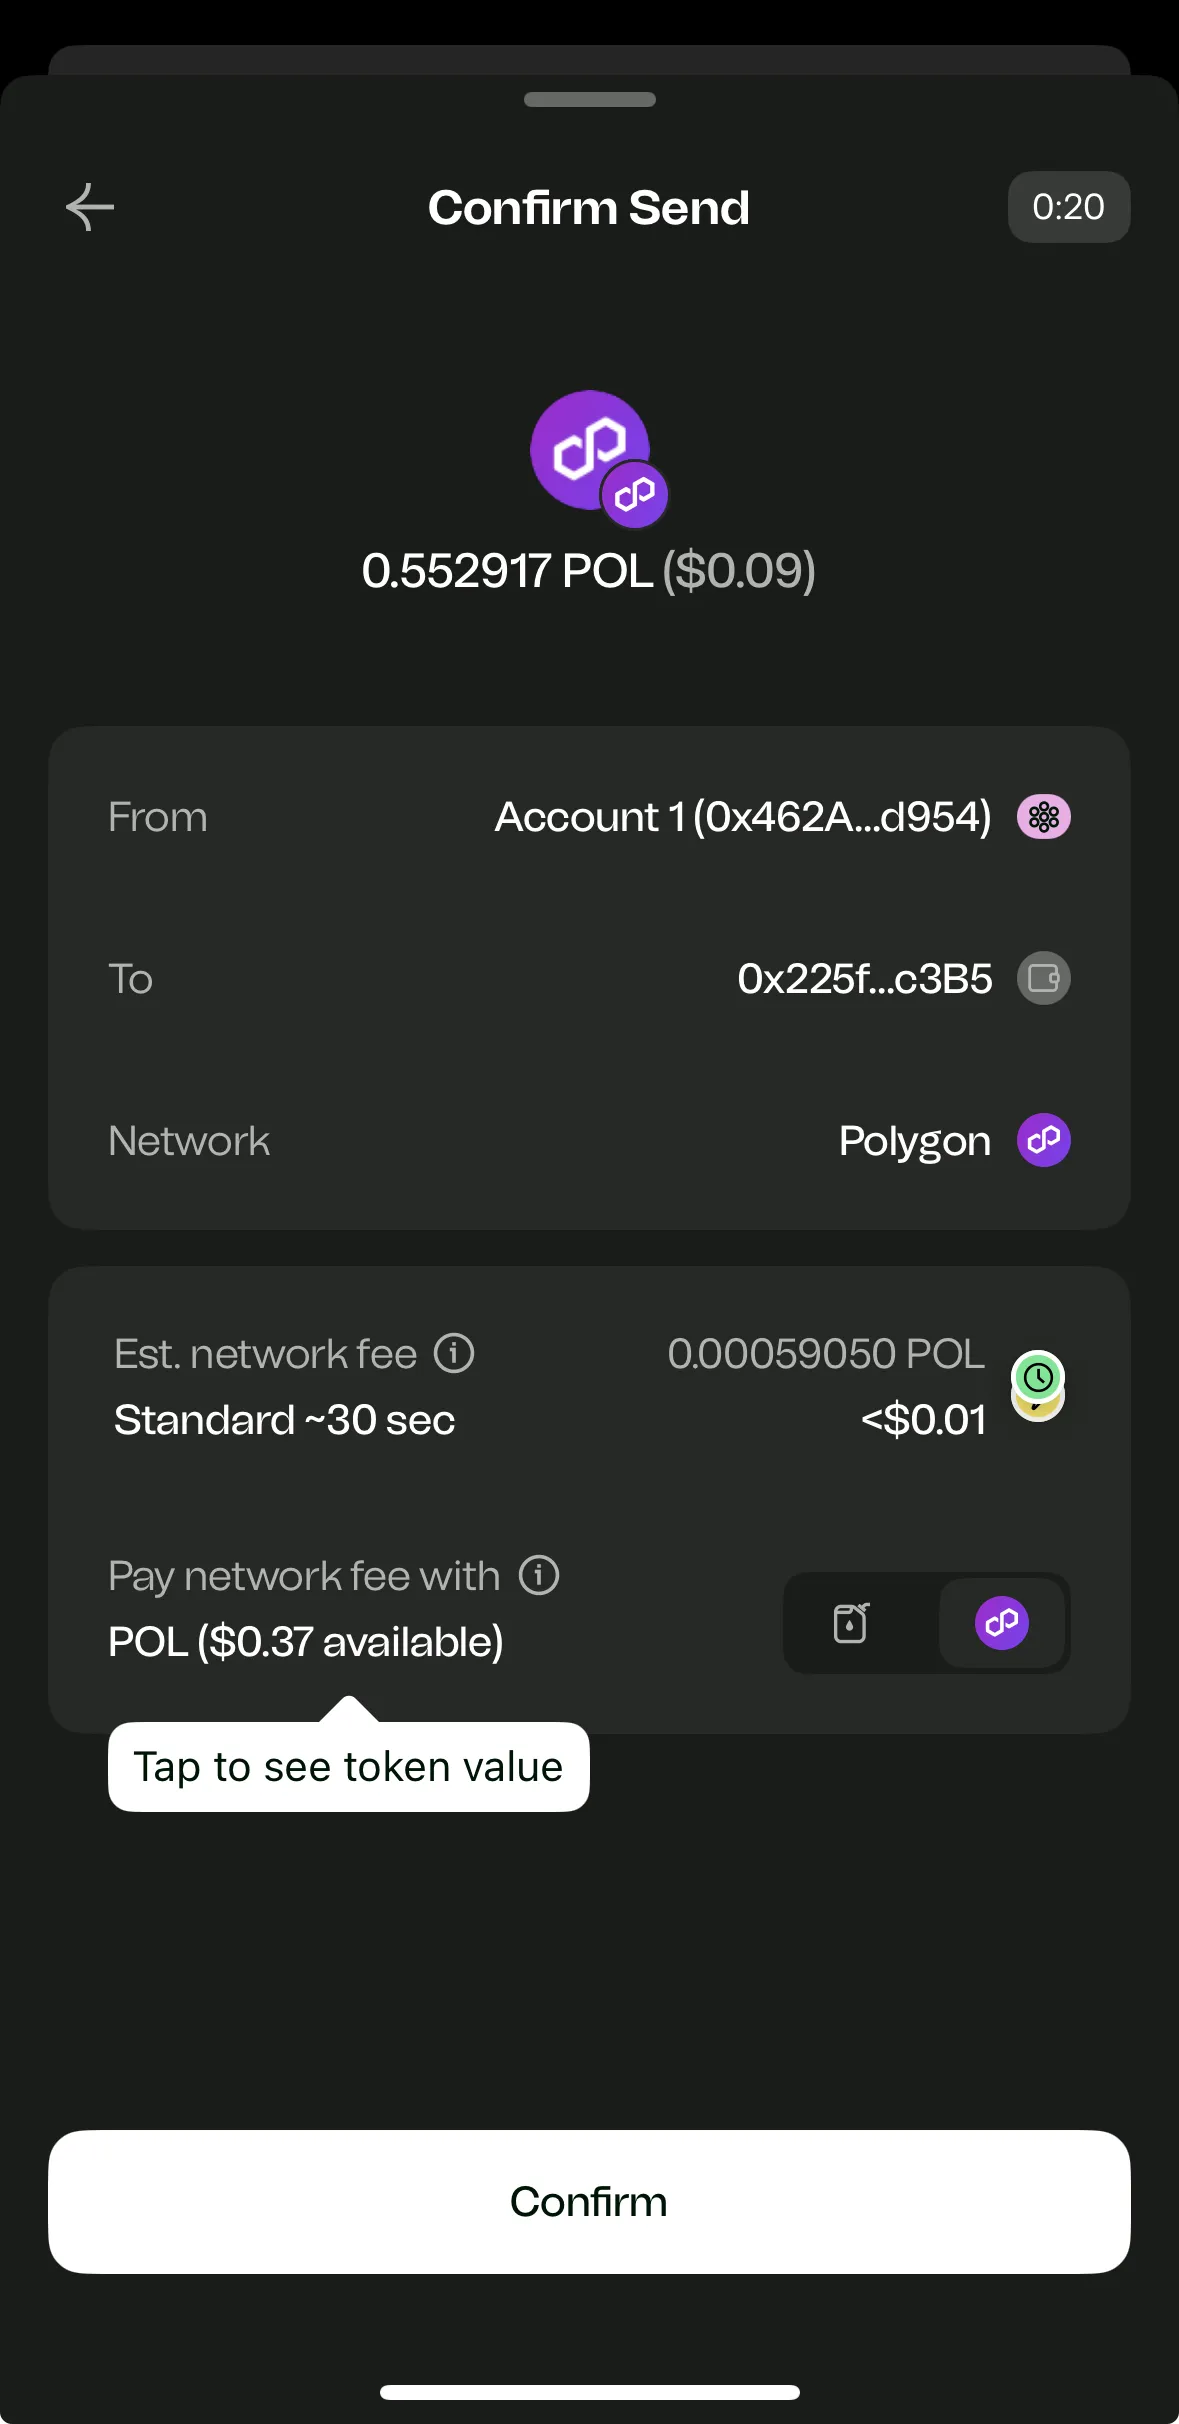1179x2424 pixels.
Task: Open the Pay network fee info icon
Action: (x=538, y=1573)
